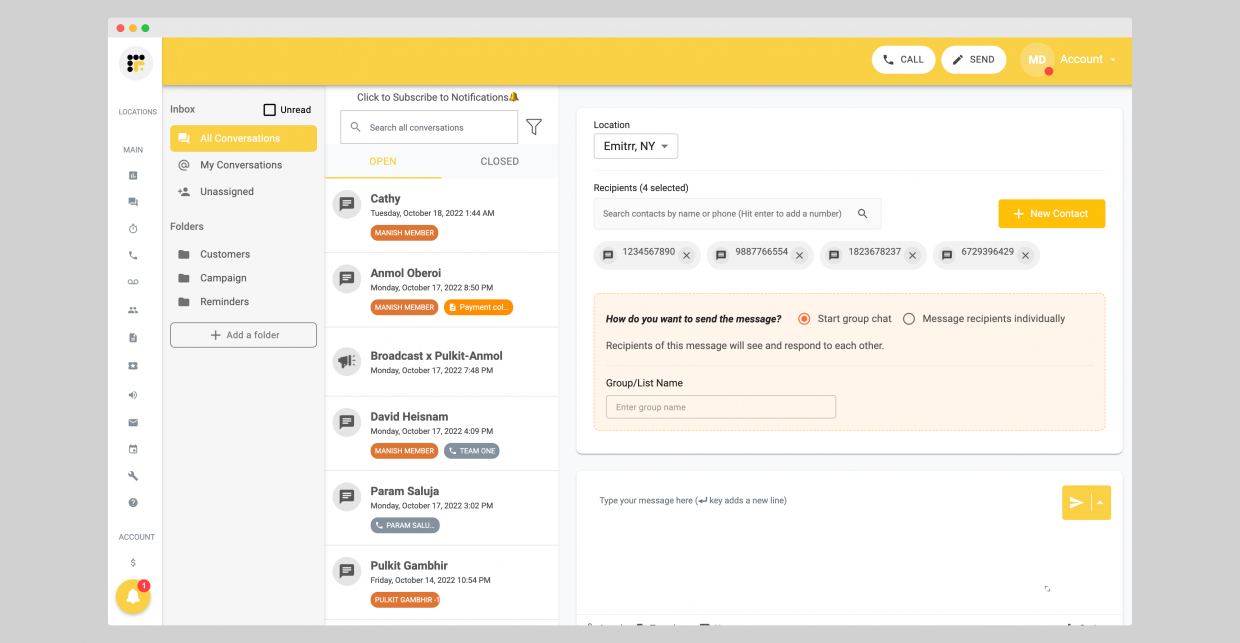1240x643 pixels.
Task: Click the Enter group name field
Action: pos(720,407)
